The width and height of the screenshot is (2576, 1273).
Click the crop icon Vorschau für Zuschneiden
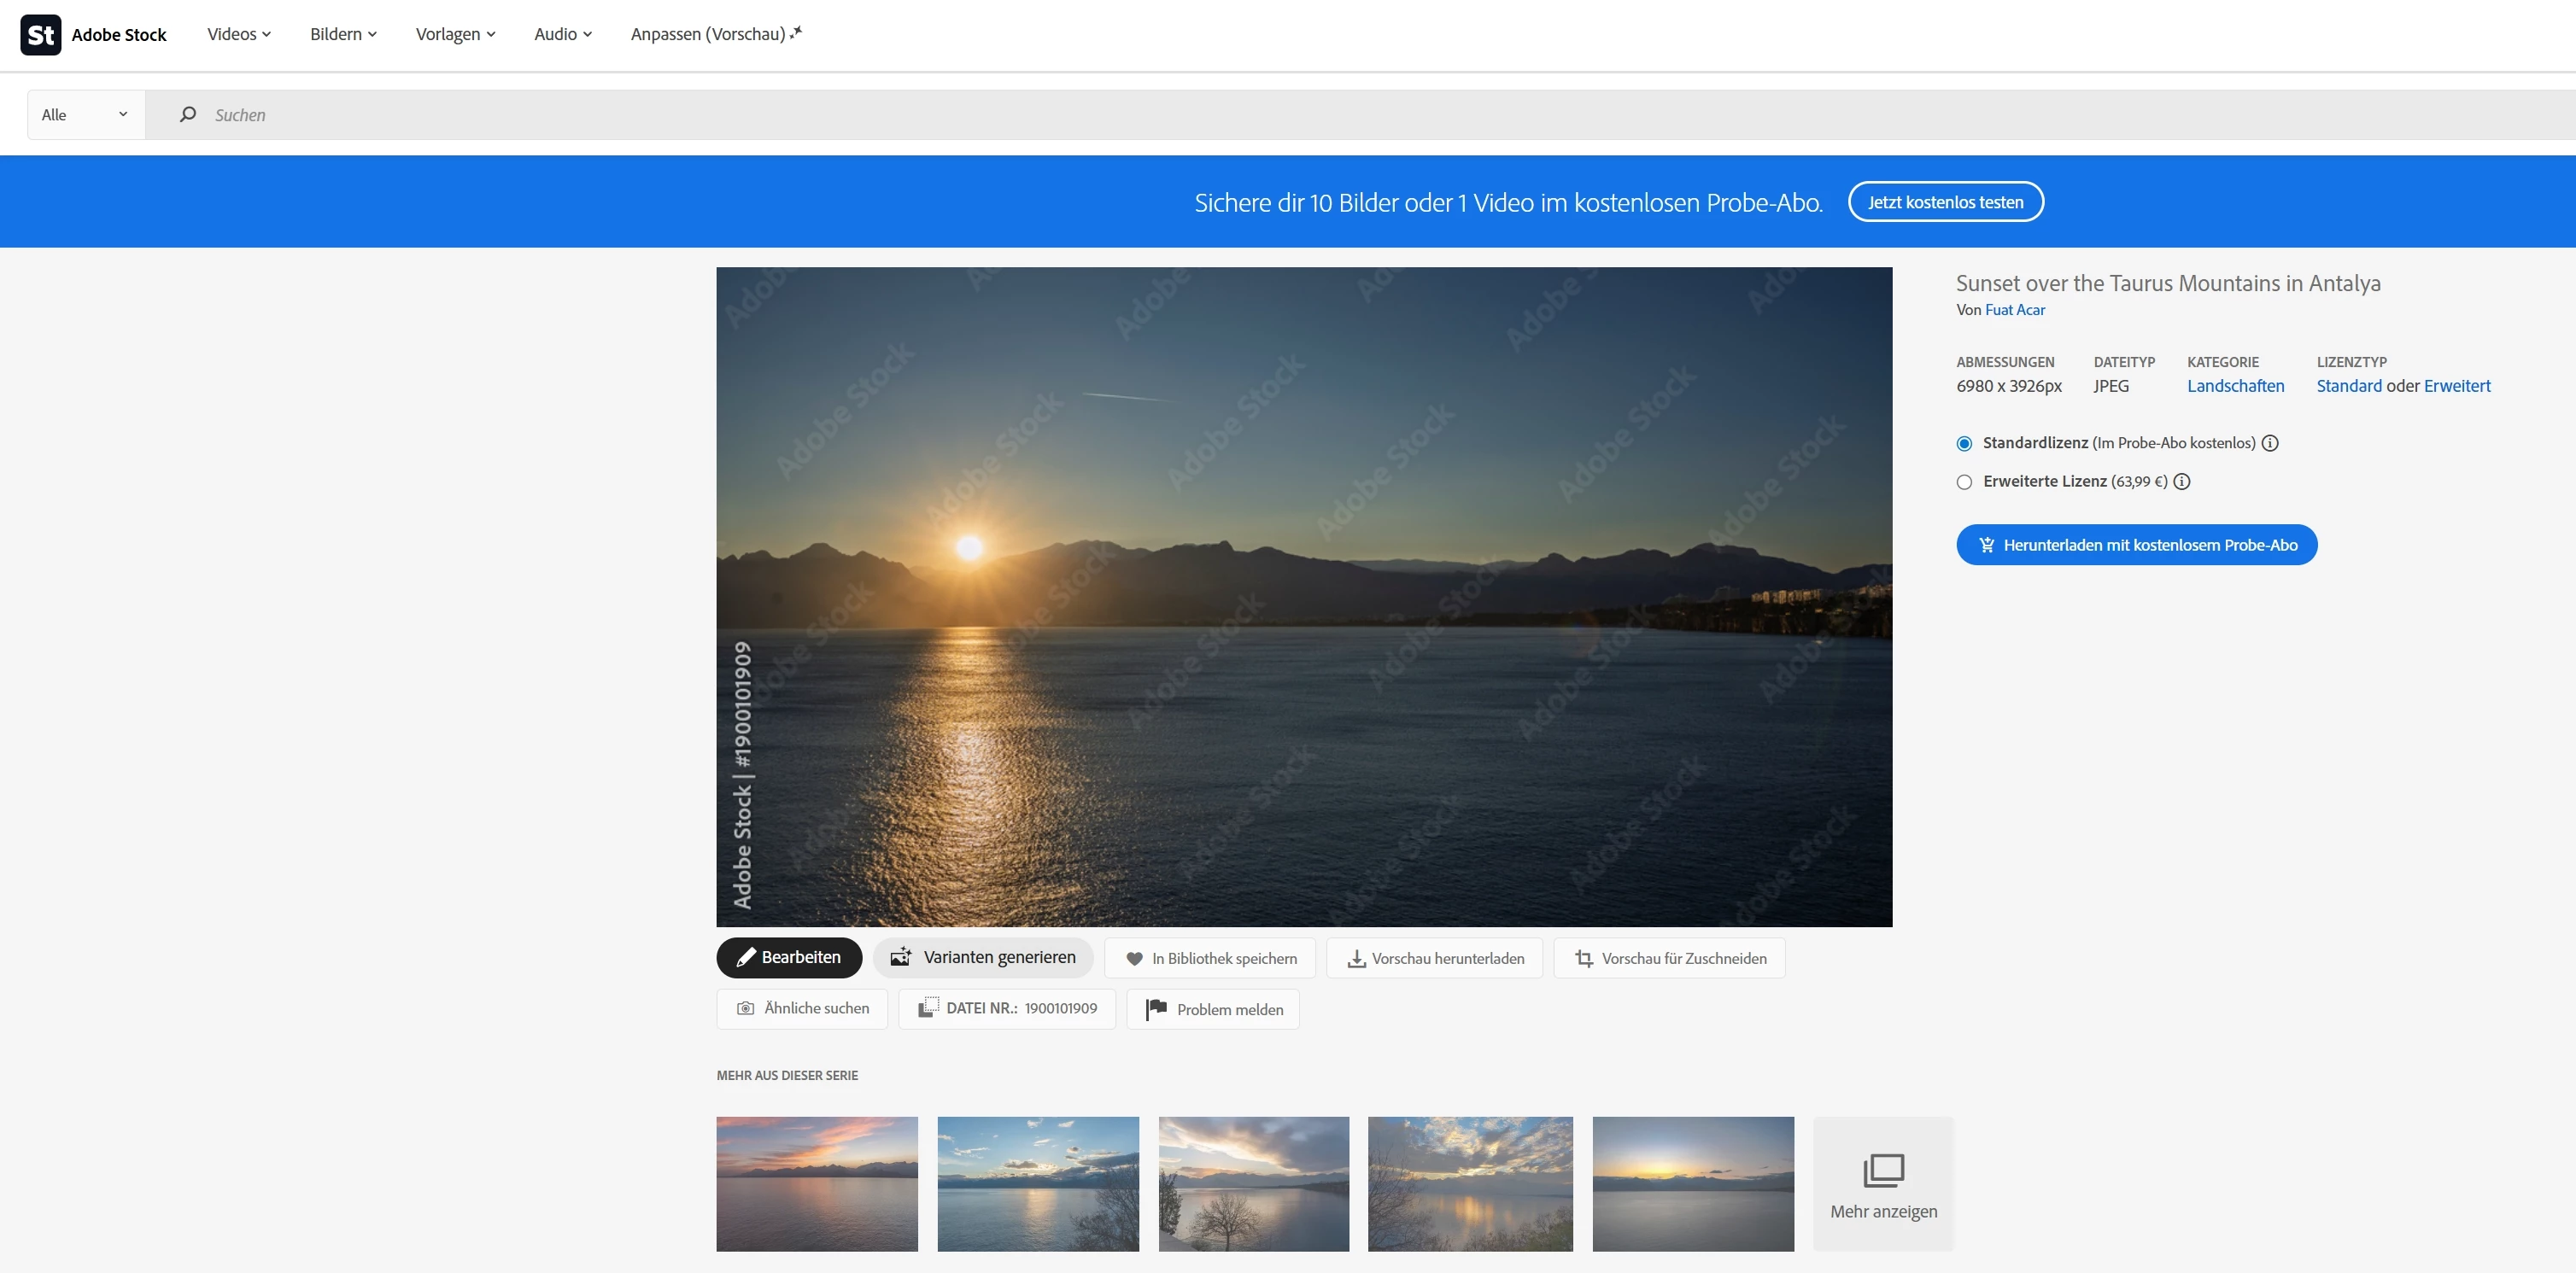point(1584,959)
